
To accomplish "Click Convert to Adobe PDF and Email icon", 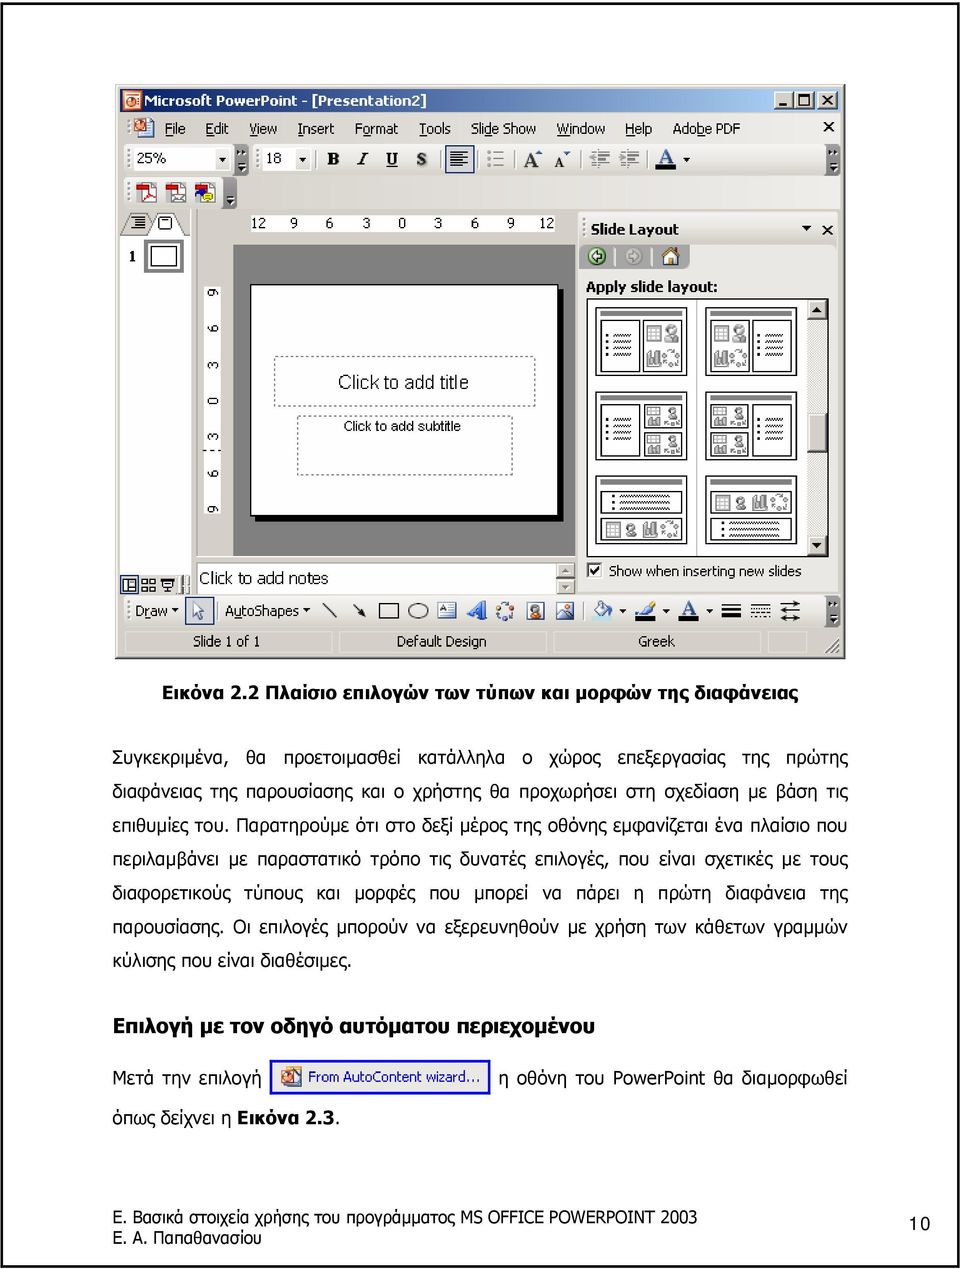I will tap(176, 192).
